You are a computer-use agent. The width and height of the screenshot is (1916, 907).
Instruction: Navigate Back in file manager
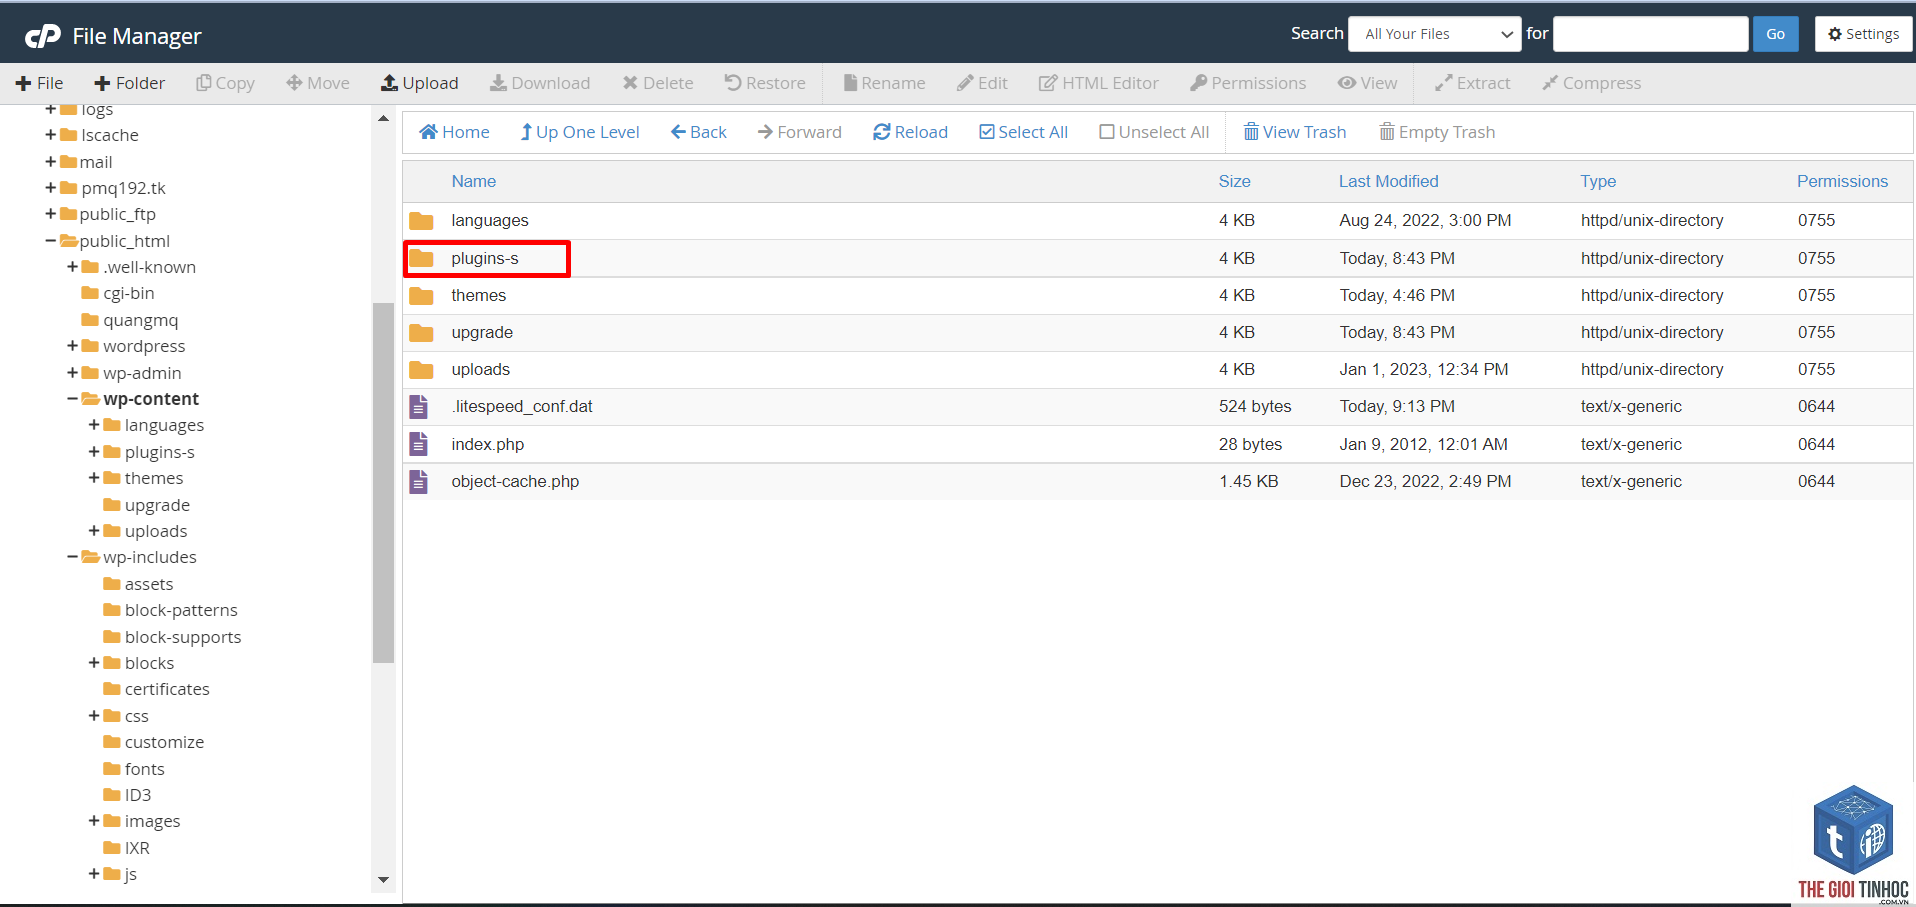[x=699, y=132]
